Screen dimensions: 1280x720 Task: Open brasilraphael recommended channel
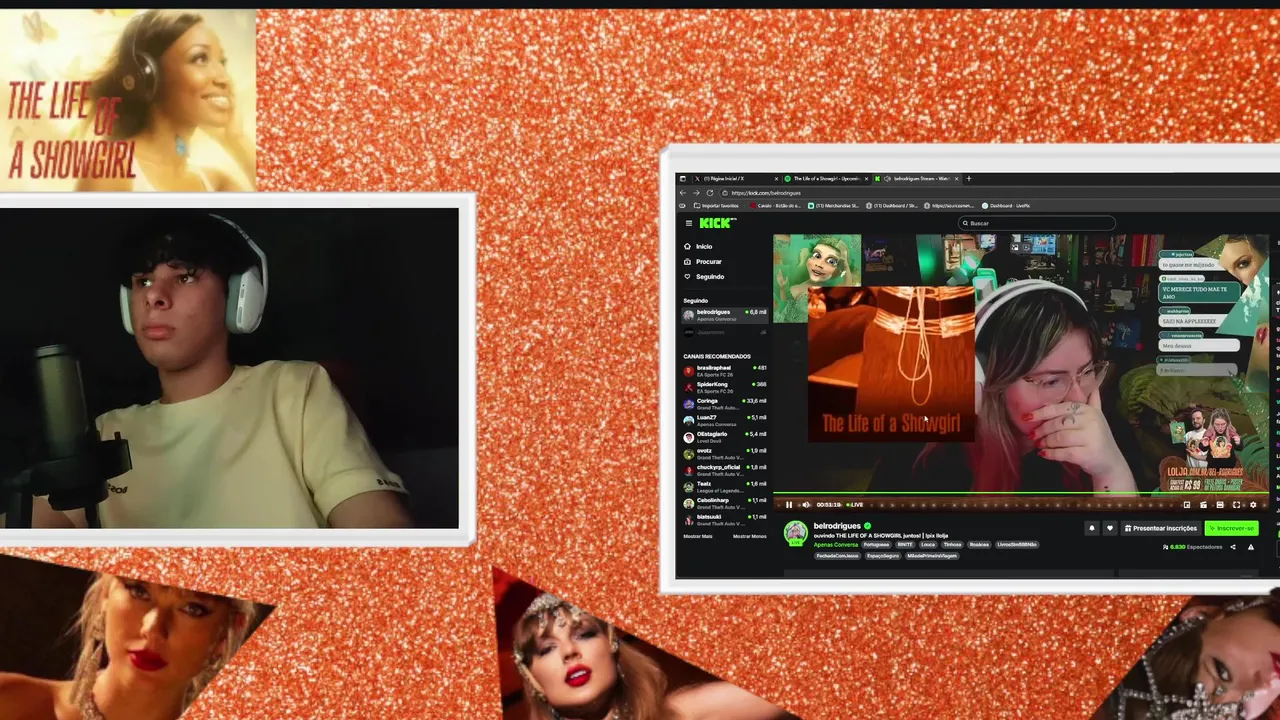(725, 371)
